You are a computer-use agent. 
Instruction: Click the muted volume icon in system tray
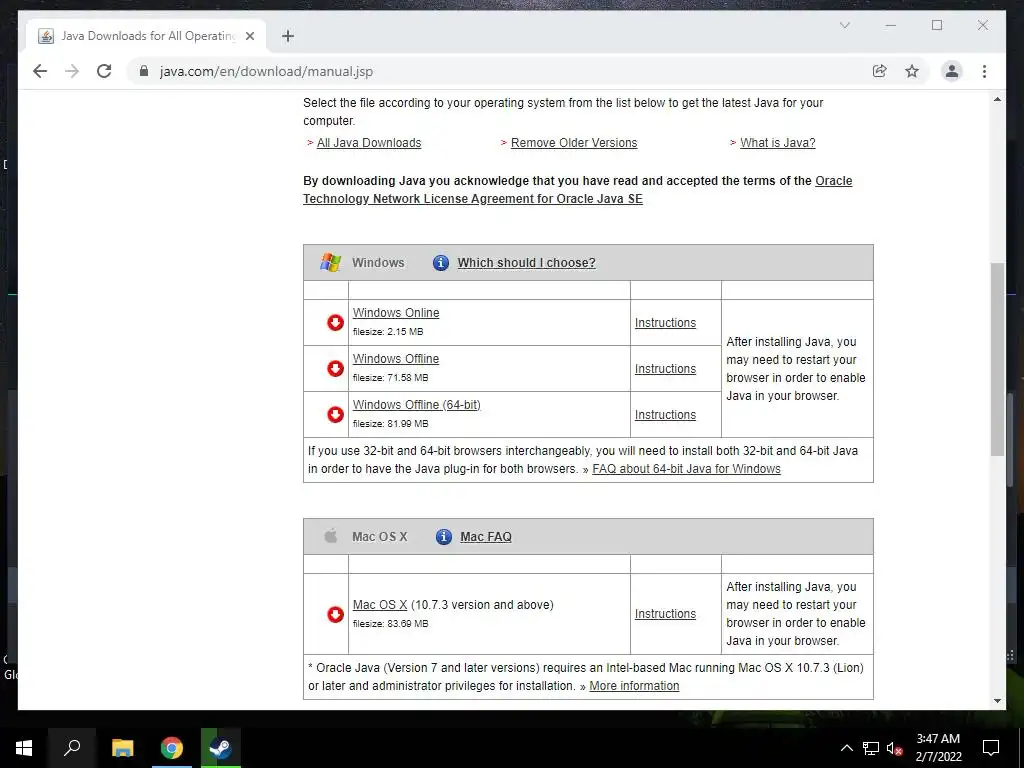pyautogui.click(x=895, y=748)
